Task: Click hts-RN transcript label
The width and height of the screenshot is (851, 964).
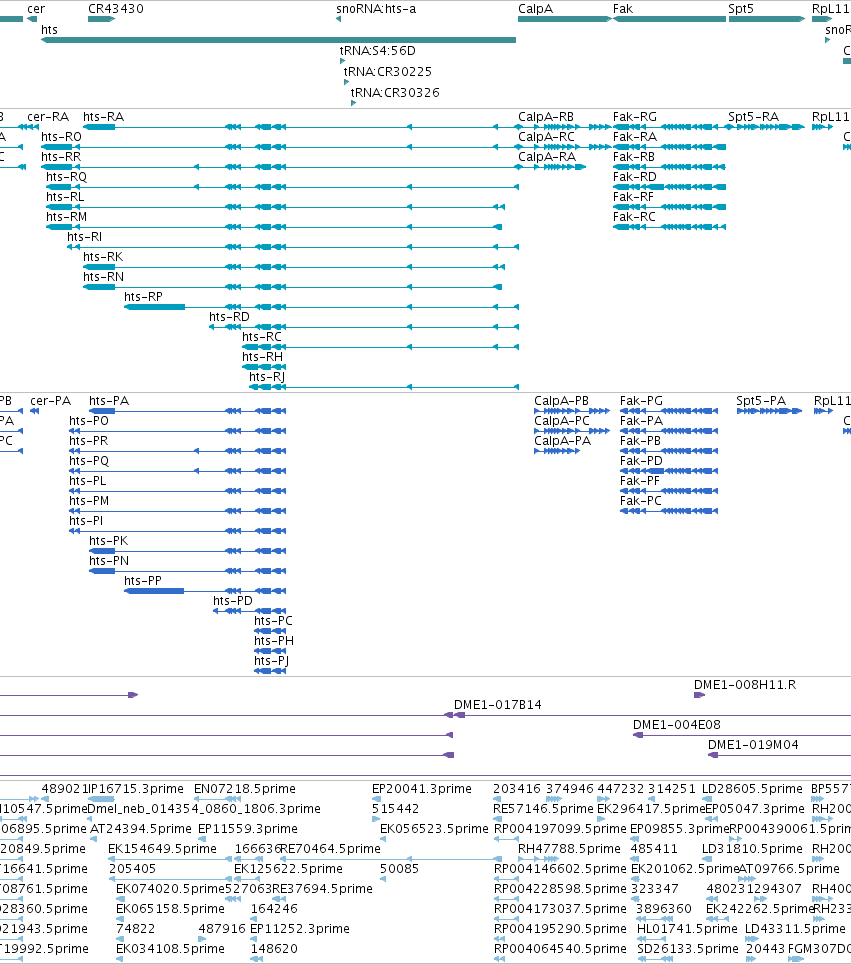Action: [103, 277]
